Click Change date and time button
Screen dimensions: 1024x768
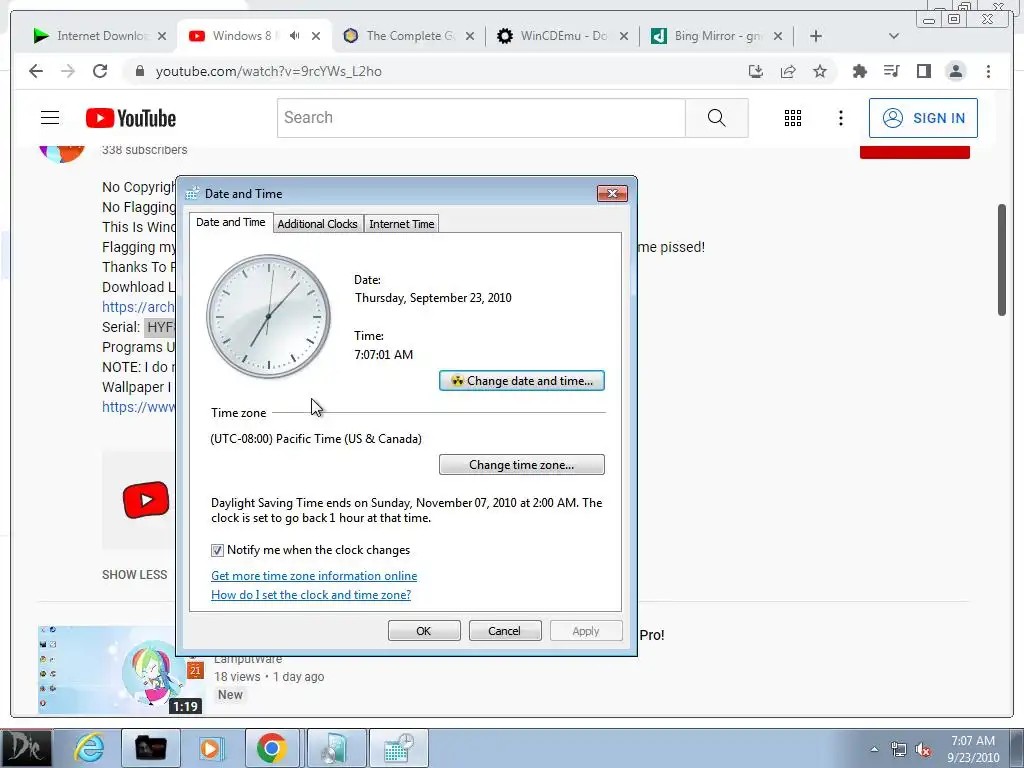point(522,381)
